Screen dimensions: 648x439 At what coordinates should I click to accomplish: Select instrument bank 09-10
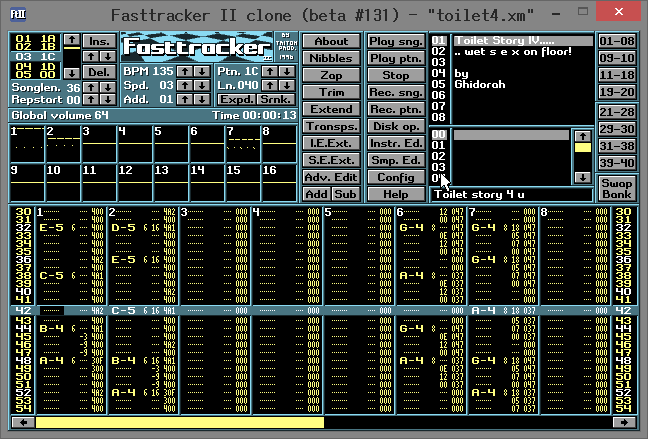click(616, 57)
